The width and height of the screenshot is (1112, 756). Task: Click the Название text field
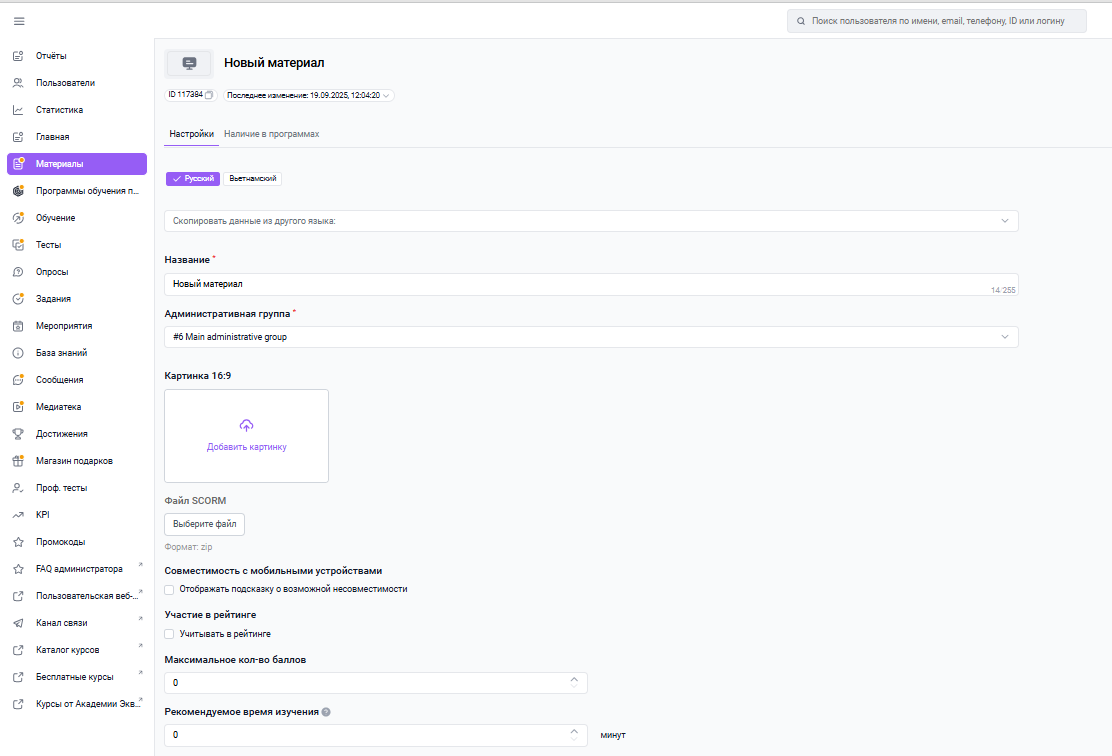click(591, 284)
